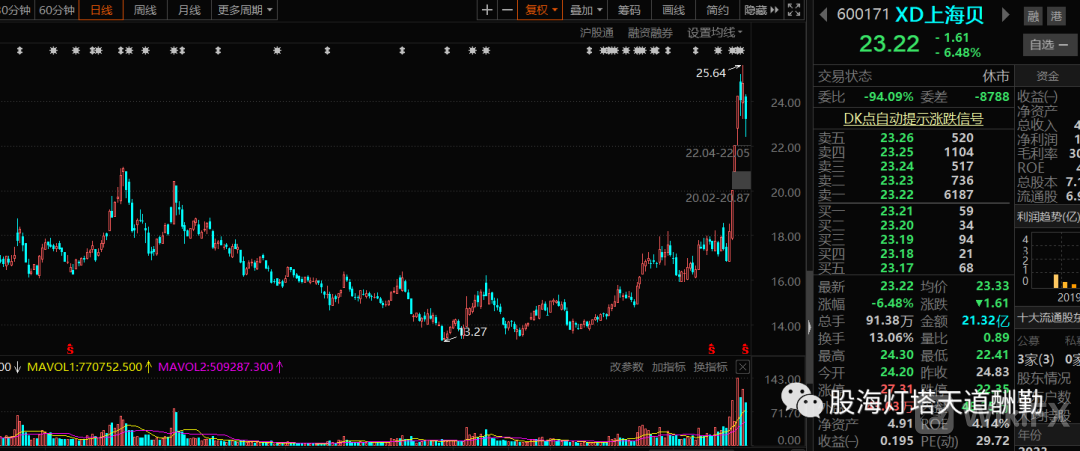Image resolution: width=1080 pixels, height=451 pixels.
Task: Click the 最低 value 22.41
Action: tap(992, 355)
